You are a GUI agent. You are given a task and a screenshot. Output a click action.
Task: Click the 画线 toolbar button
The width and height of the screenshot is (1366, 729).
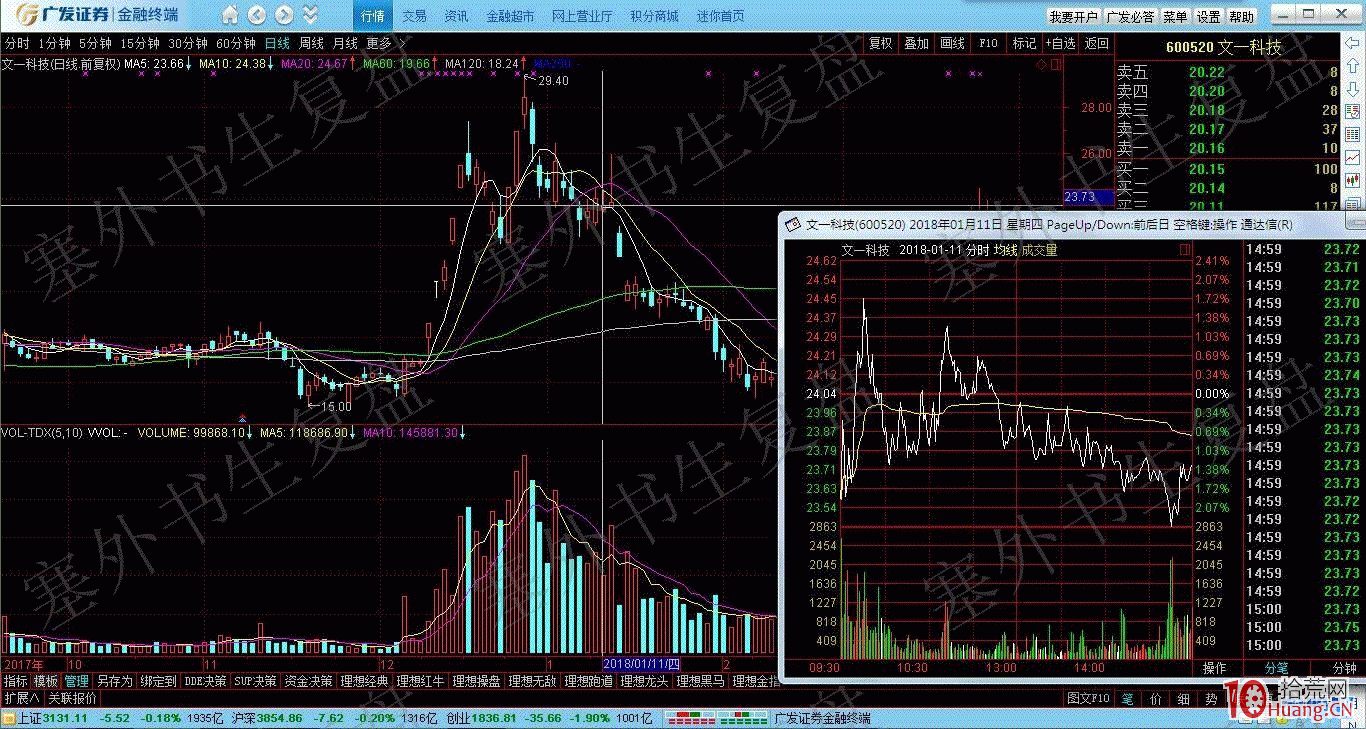click(952, 43)
